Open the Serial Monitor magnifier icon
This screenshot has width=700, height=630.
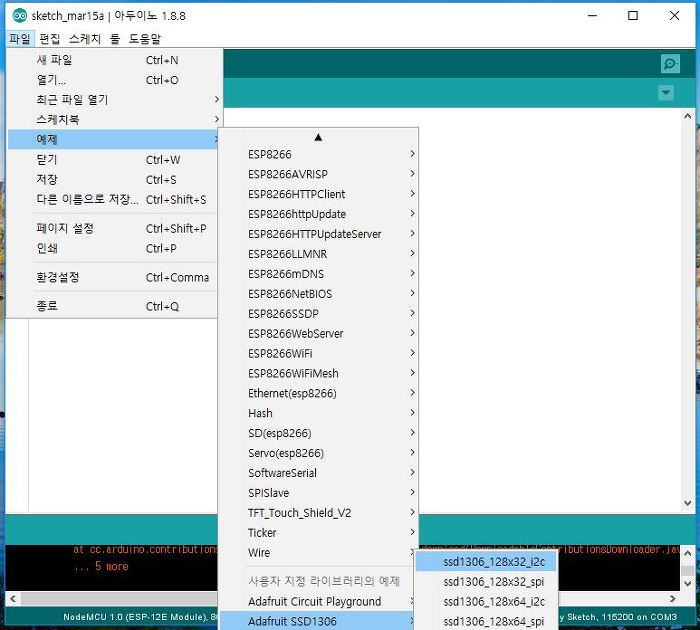pyautogui.click(x=670, y=64)
